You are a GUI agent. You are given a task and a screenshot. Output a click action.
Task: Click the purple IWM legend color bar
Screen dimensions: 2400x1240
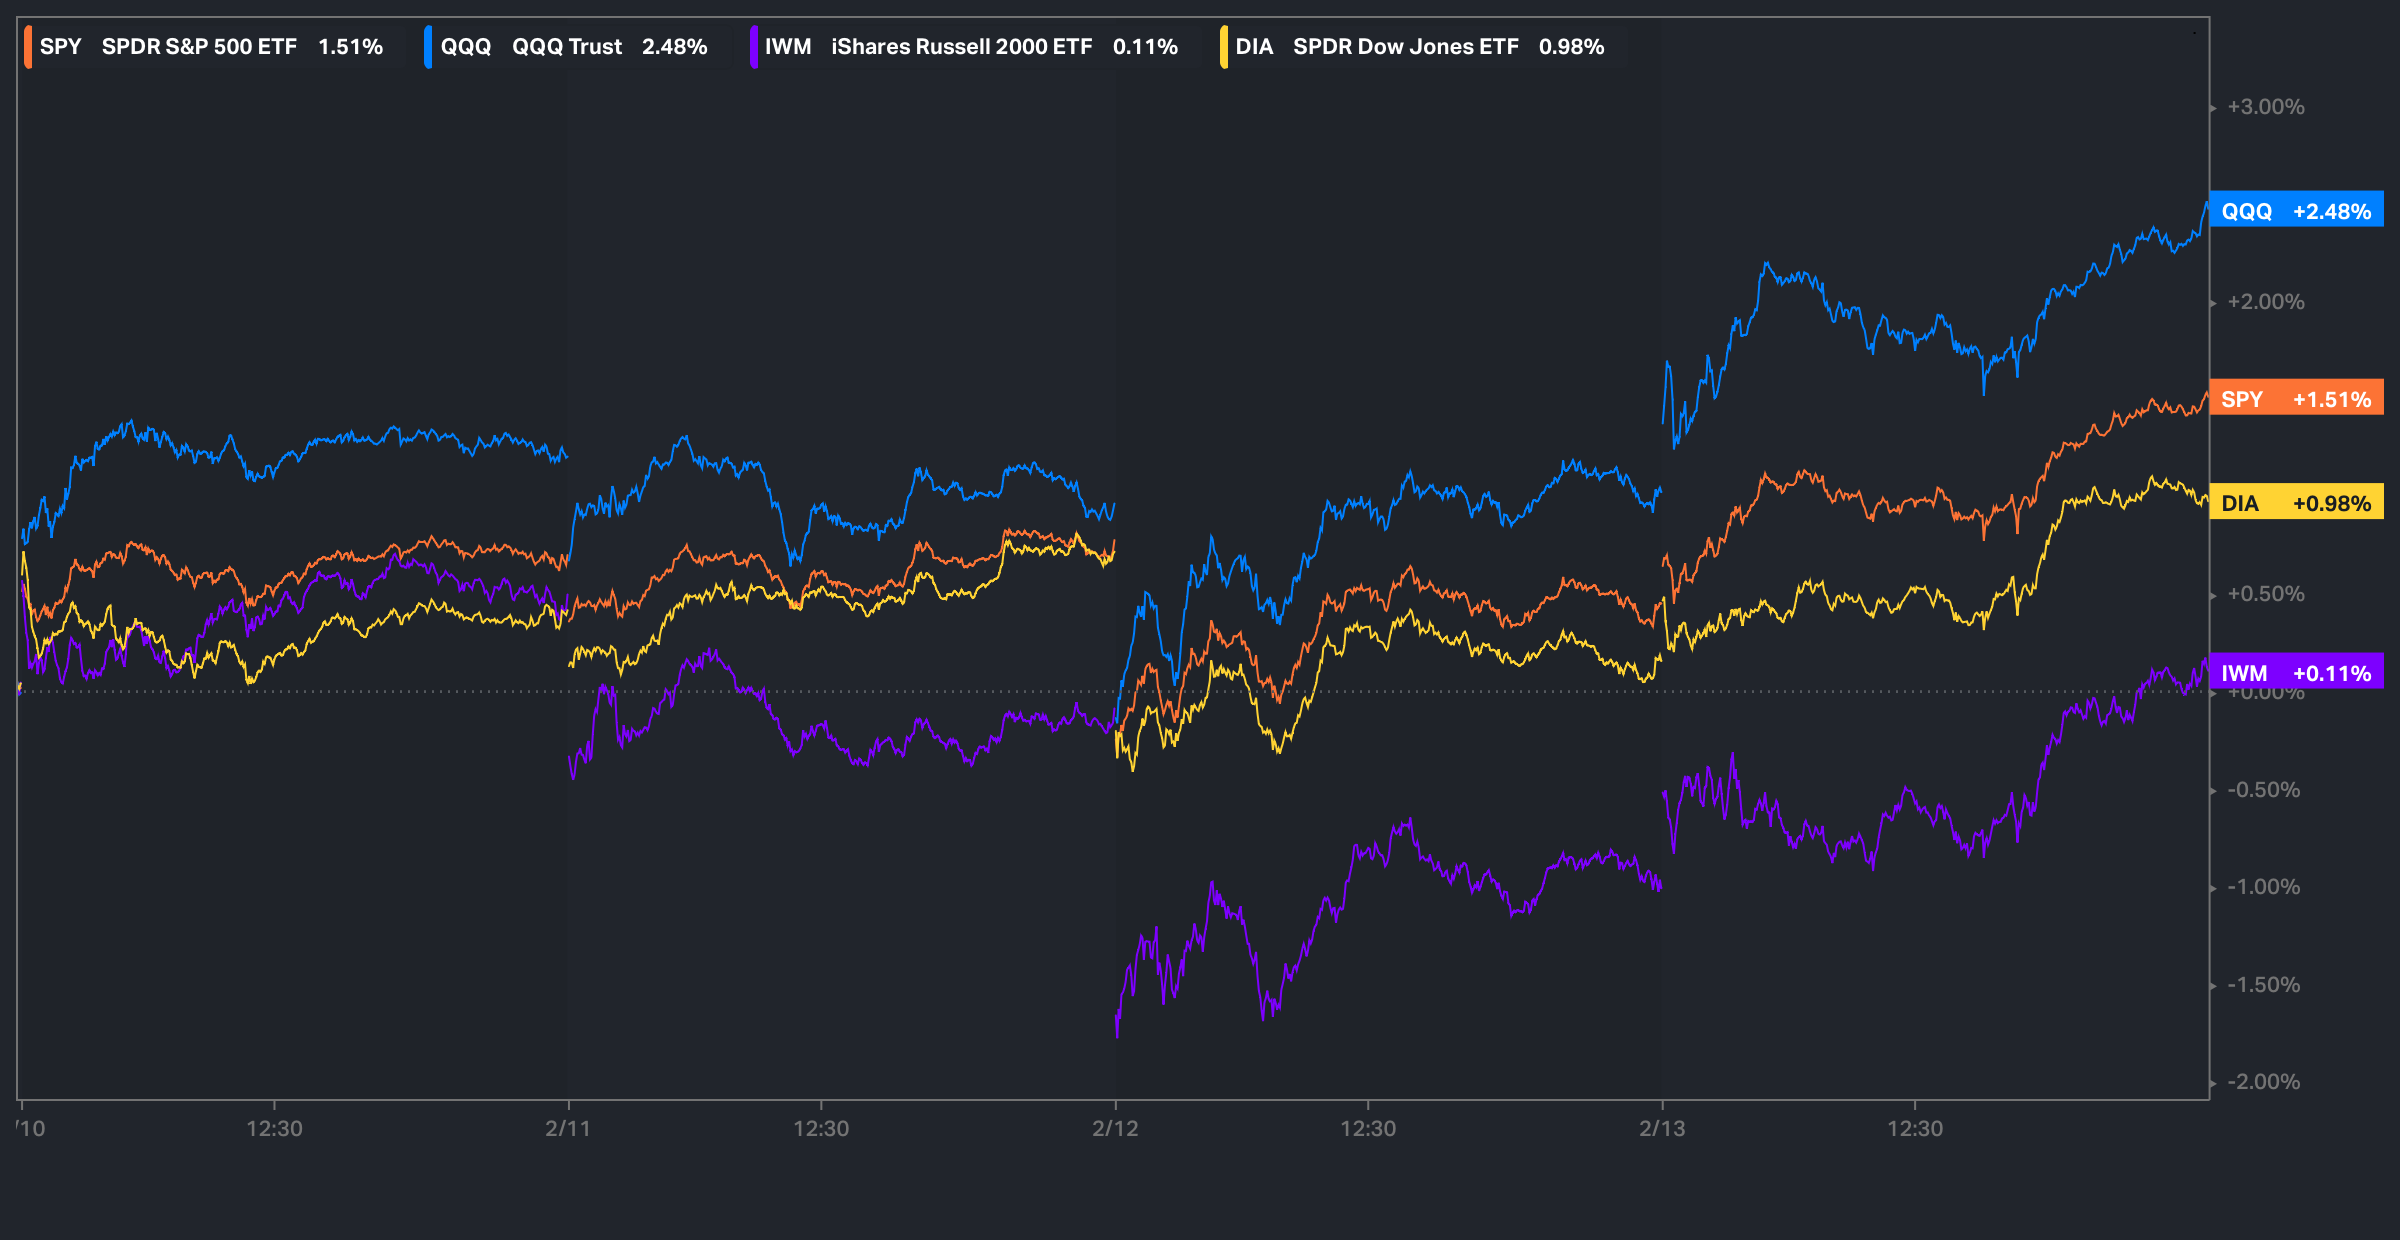(x=753, y=47)
